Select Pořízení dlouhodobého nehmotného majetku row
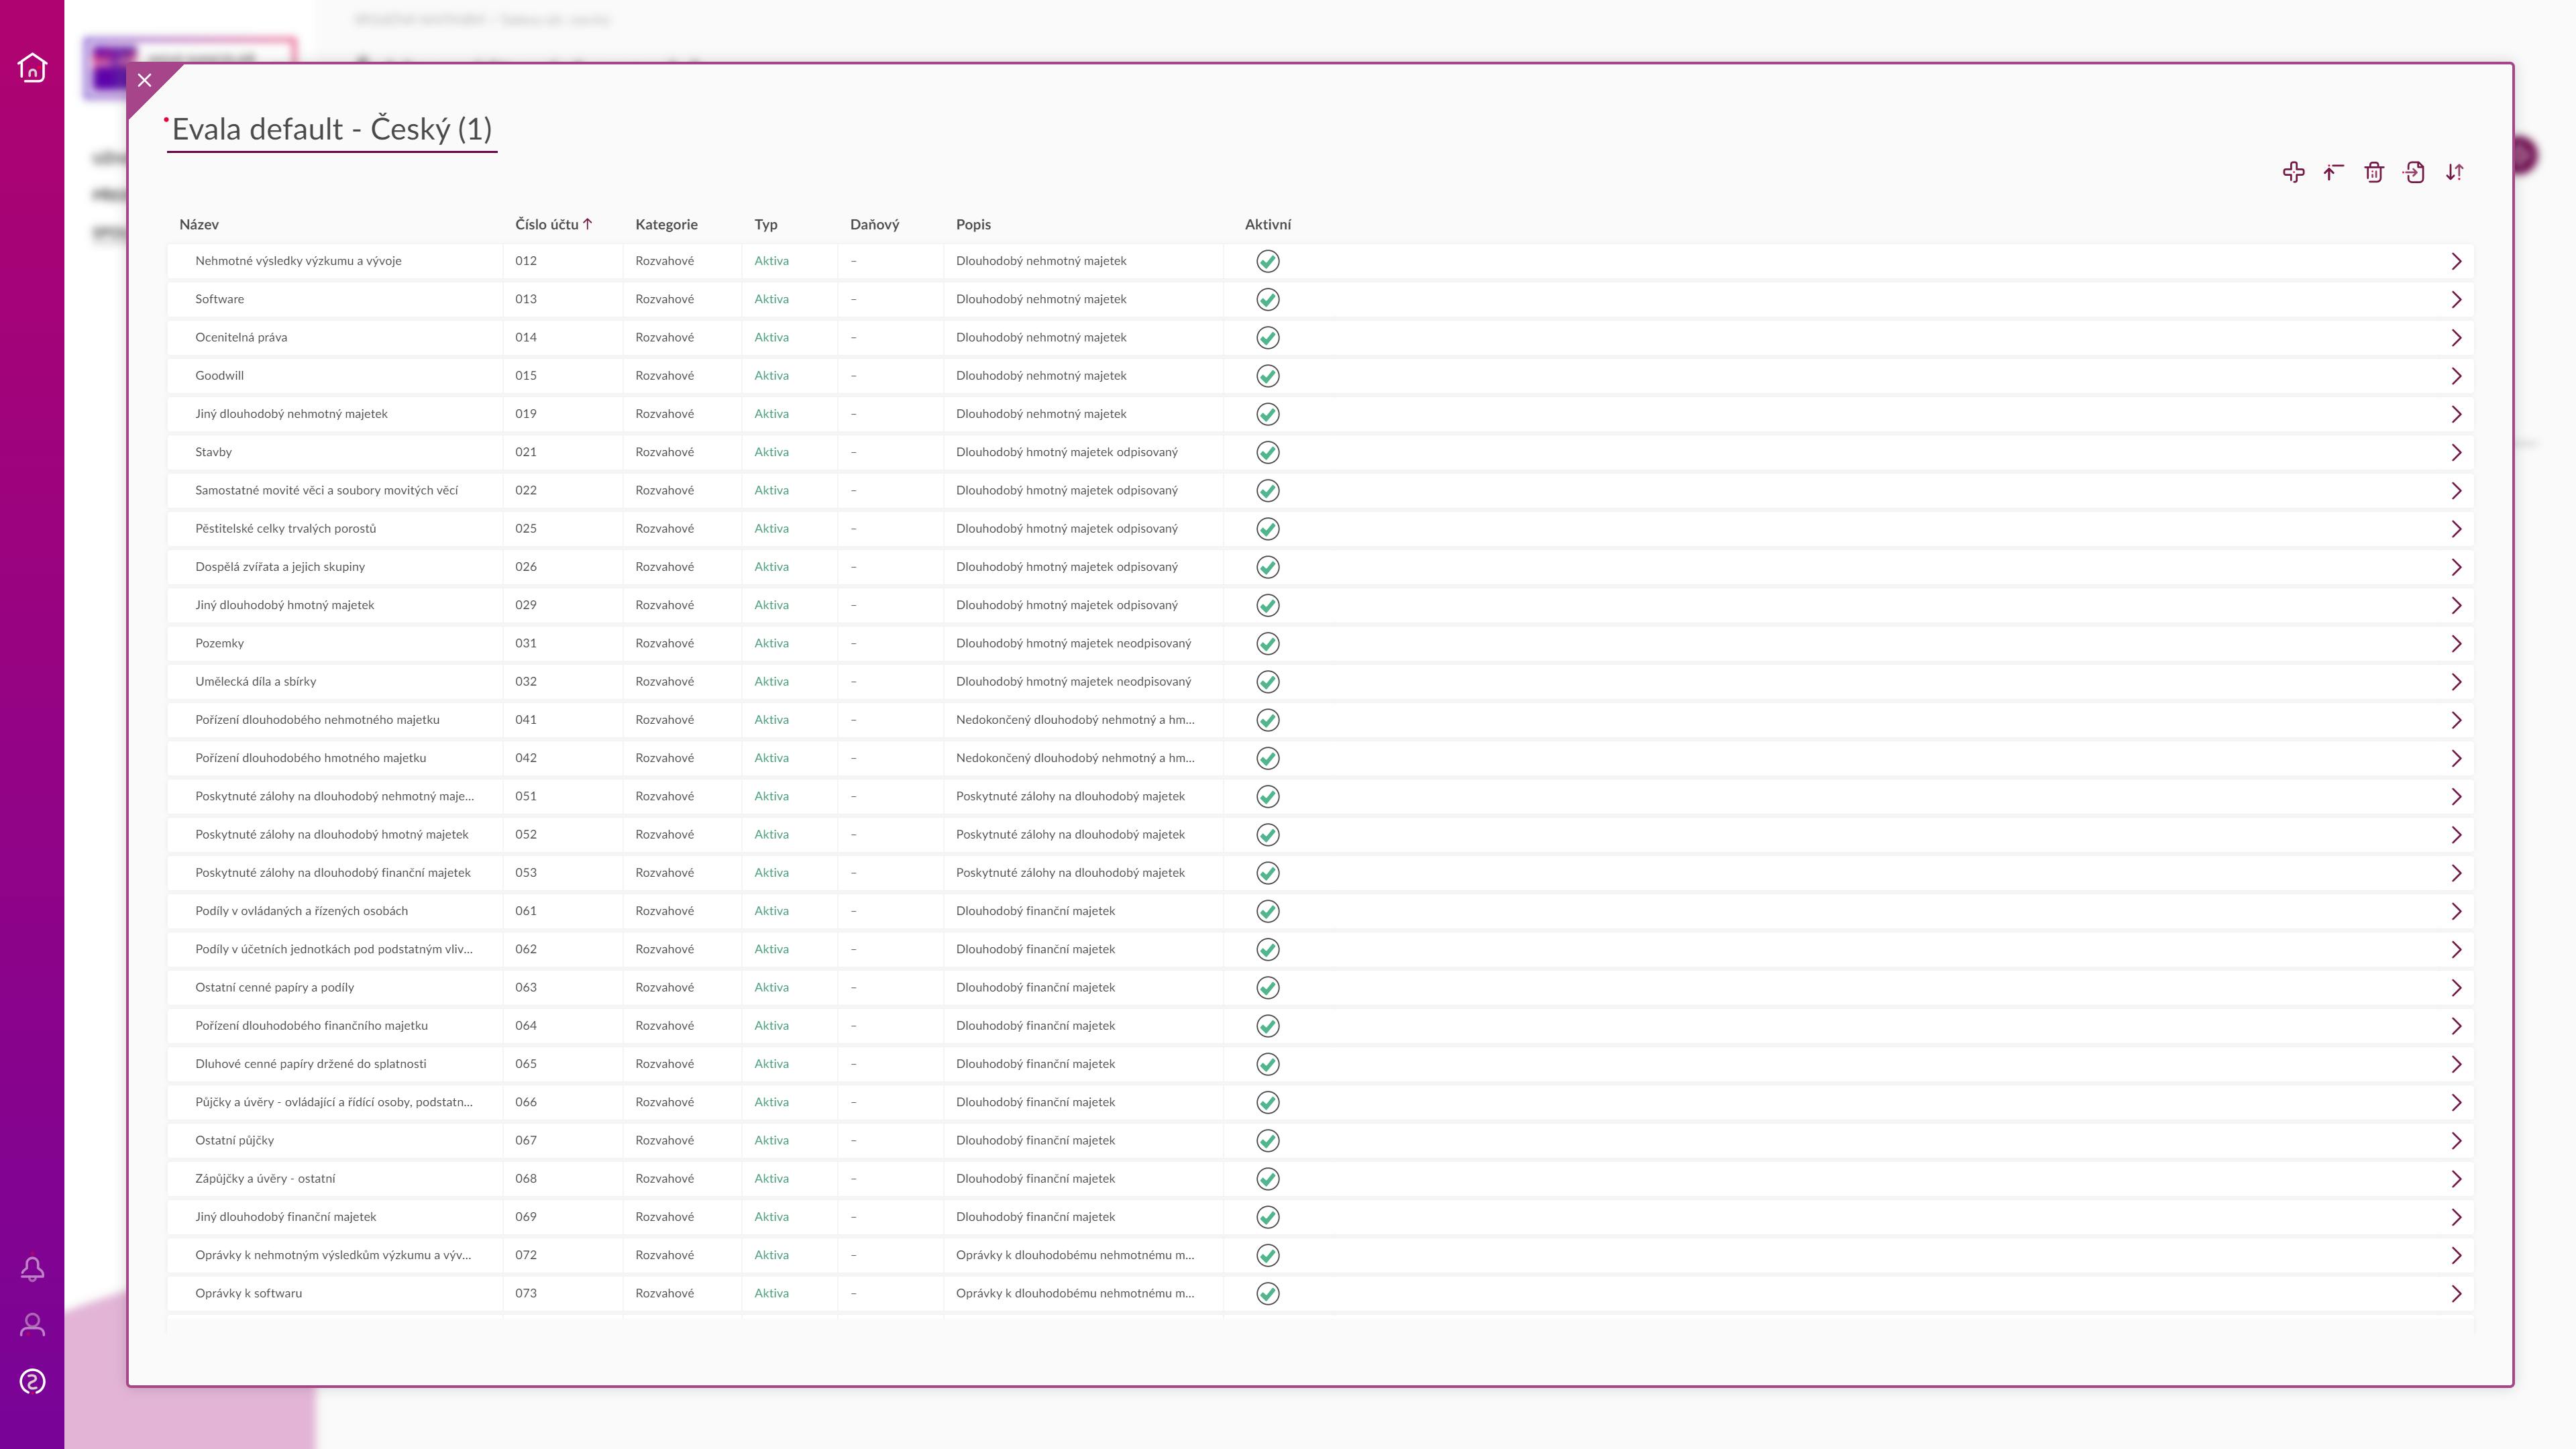2576x1449 pixels. 1320,720
